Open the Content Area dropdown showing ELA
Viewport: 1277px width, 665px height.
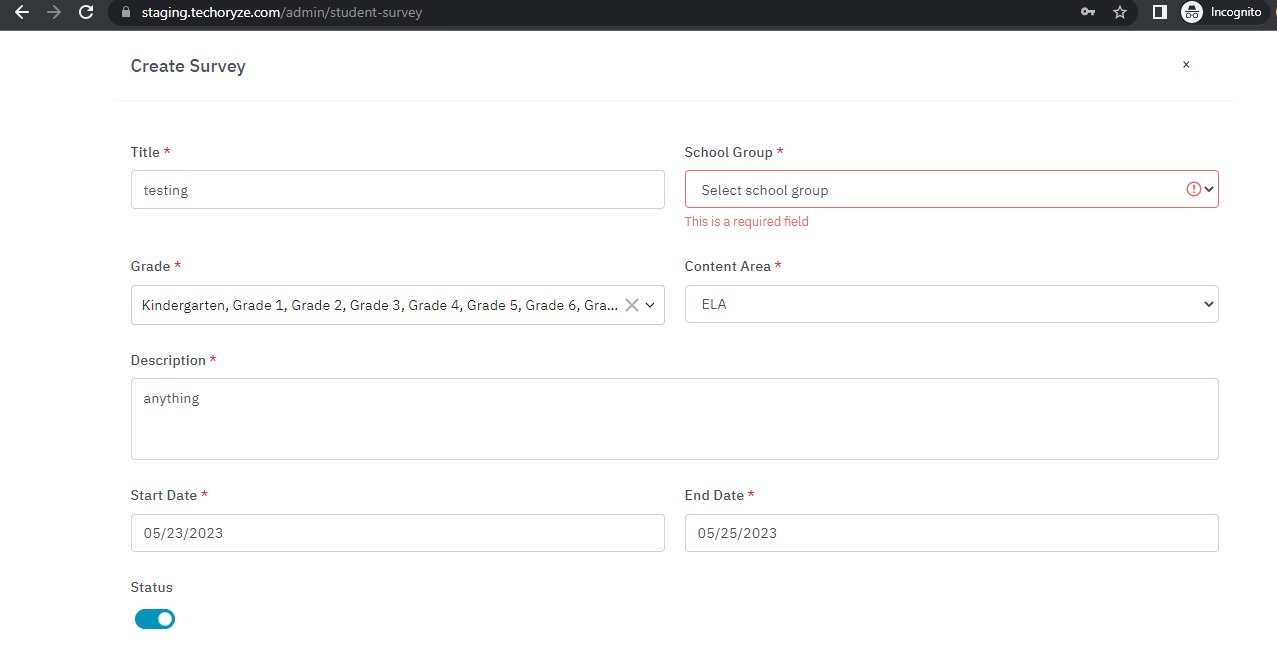tap(950, 304)
